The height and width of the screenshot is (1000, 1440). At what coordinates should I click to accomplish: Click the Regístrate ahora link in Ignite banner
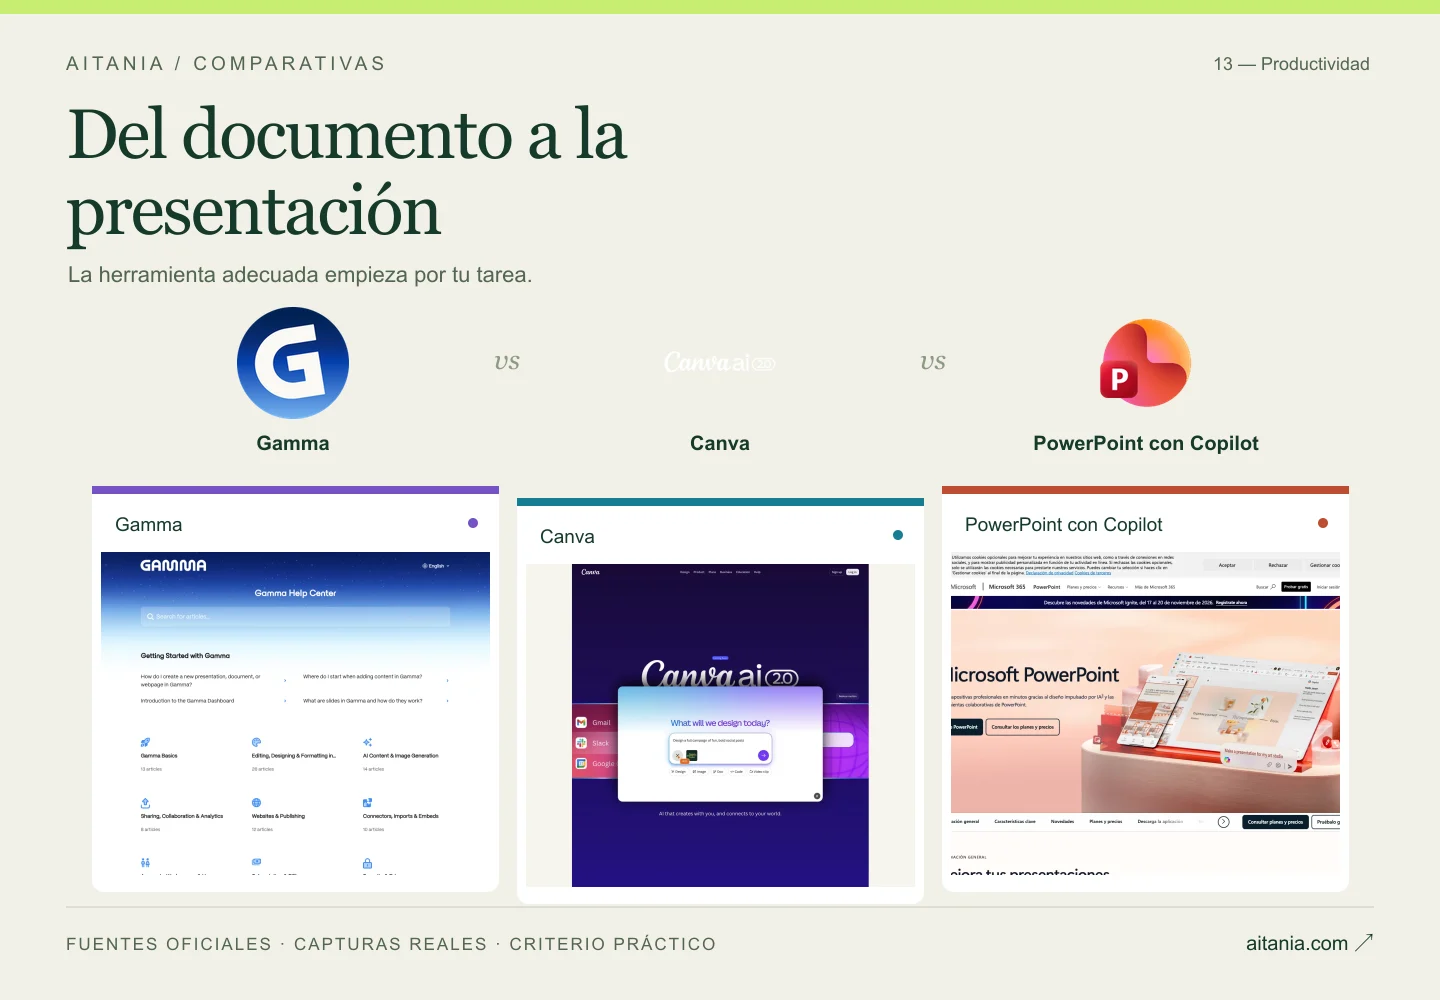click(x=1231, y=603)
